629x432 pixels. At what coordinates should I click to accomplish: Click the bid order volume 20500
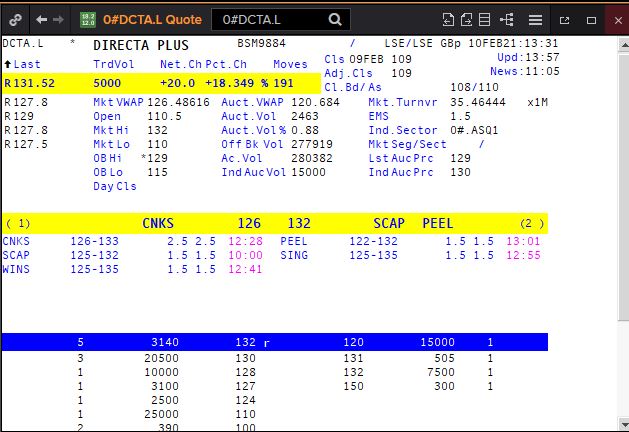point(161,358)
